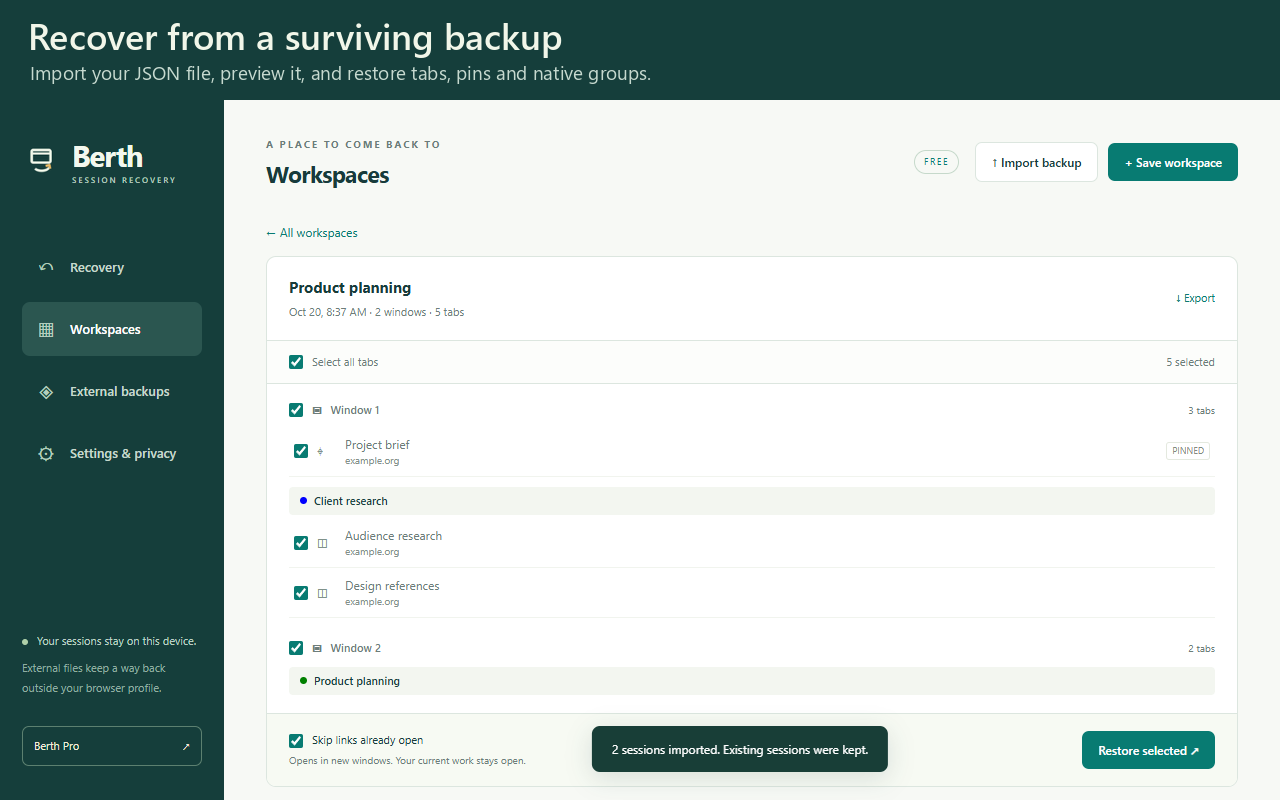Click the Window 2 window icon
This screenshot has height=800, width=1280.
[x=317, y=648]
